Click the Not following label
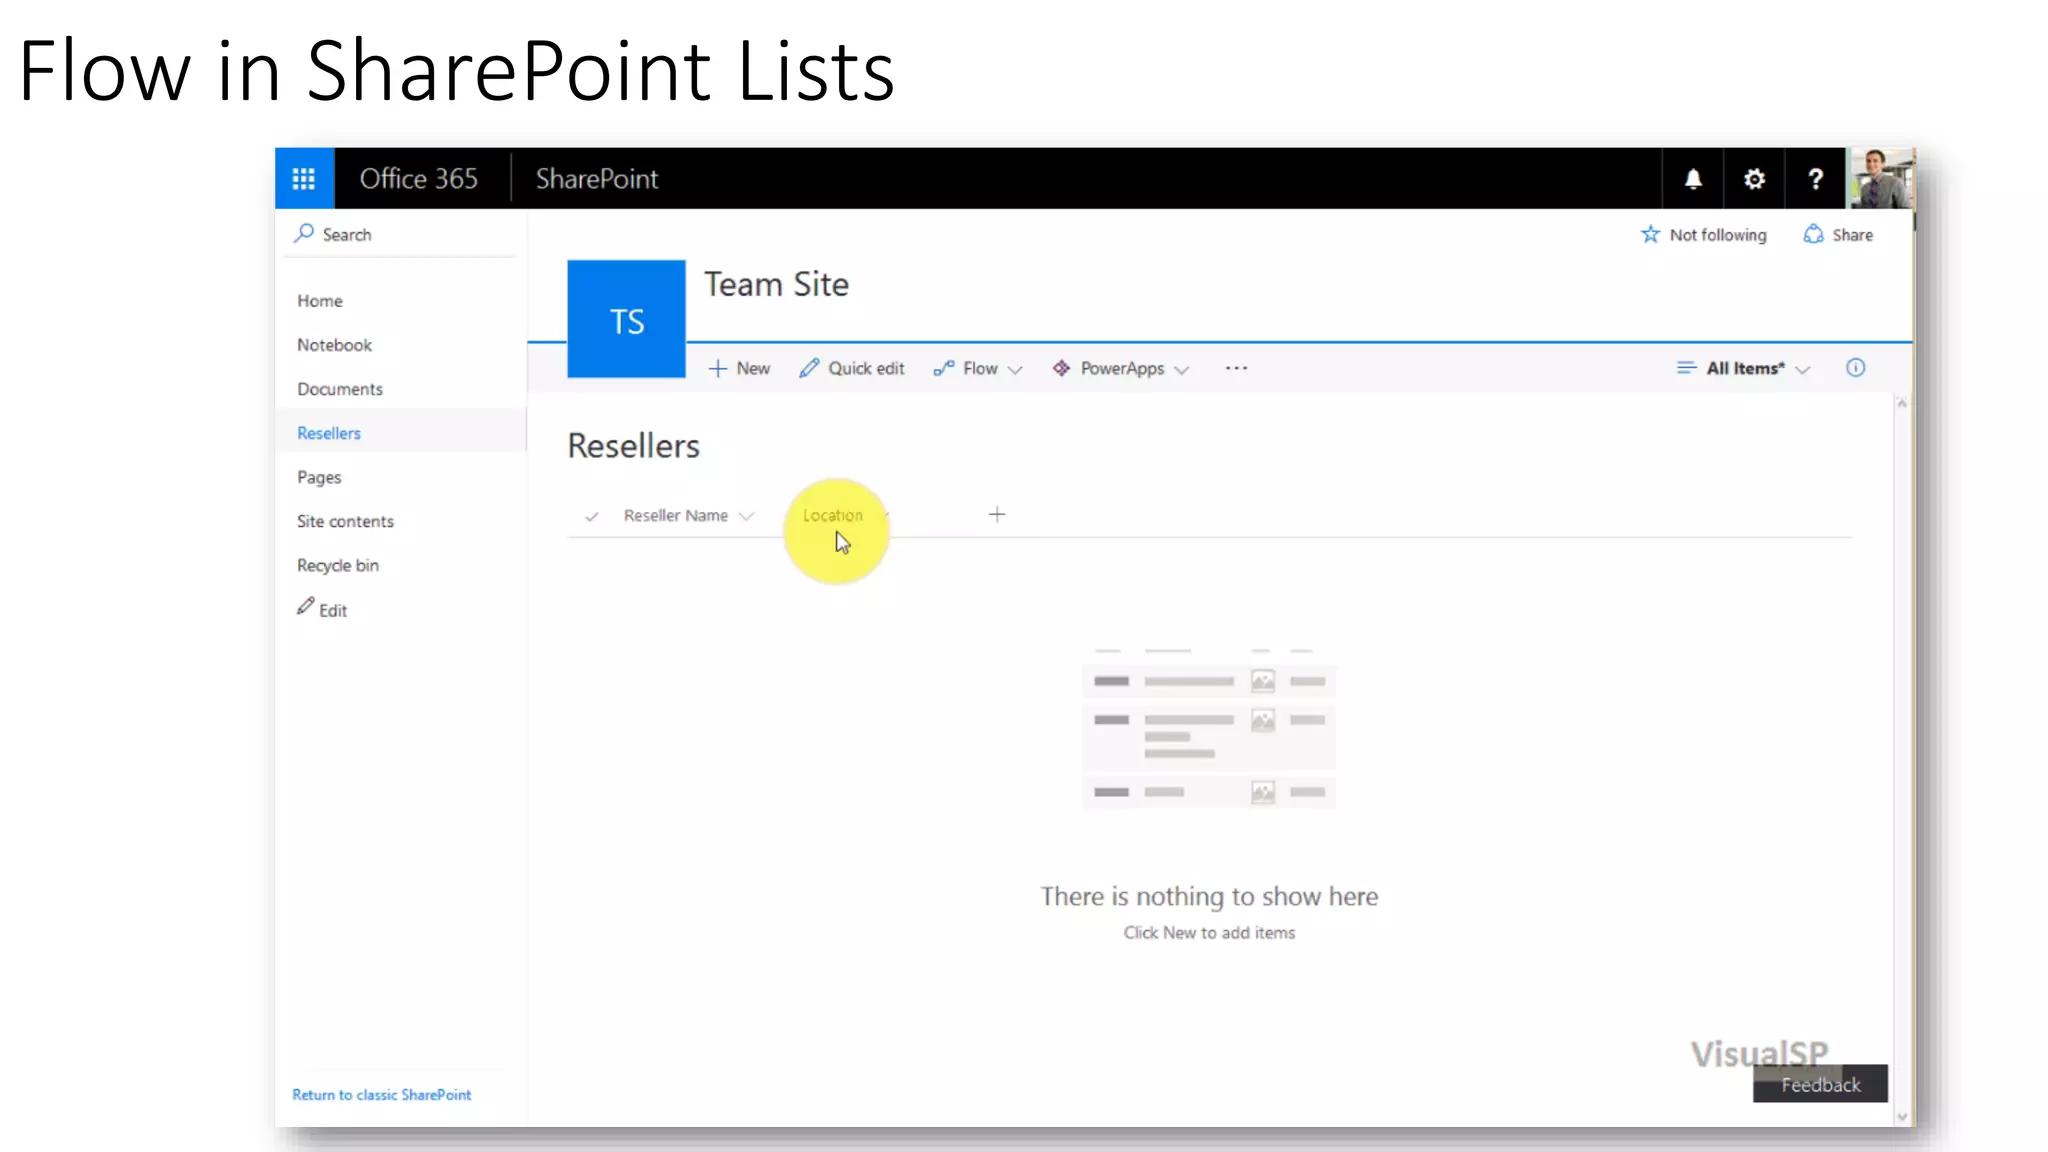This screenshot has width=2048, height=1152. [x=1718, y=235]
